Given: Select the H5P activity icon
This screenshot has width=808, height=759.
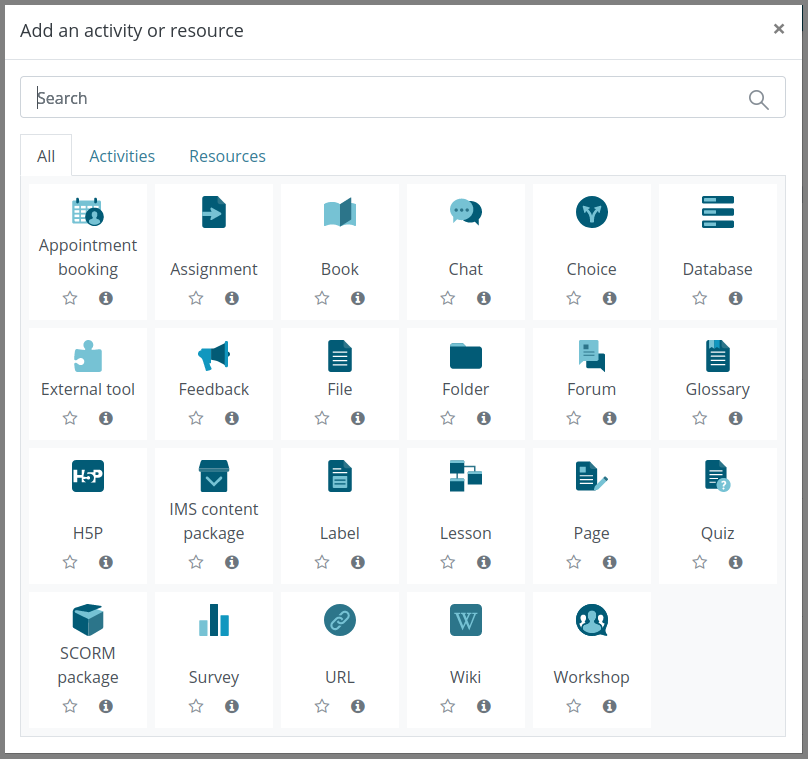Looking at the screenshot, I should point(88,476).
